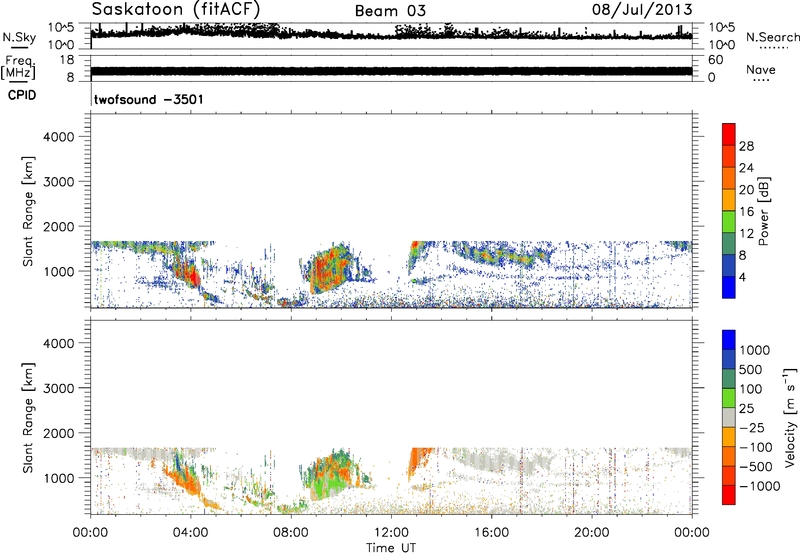This screenshot has height=554, width=800.
Task: Click the echo cluster near 09:30 in velocity panel
Action: pyautogui.click(x=329, y=474)
